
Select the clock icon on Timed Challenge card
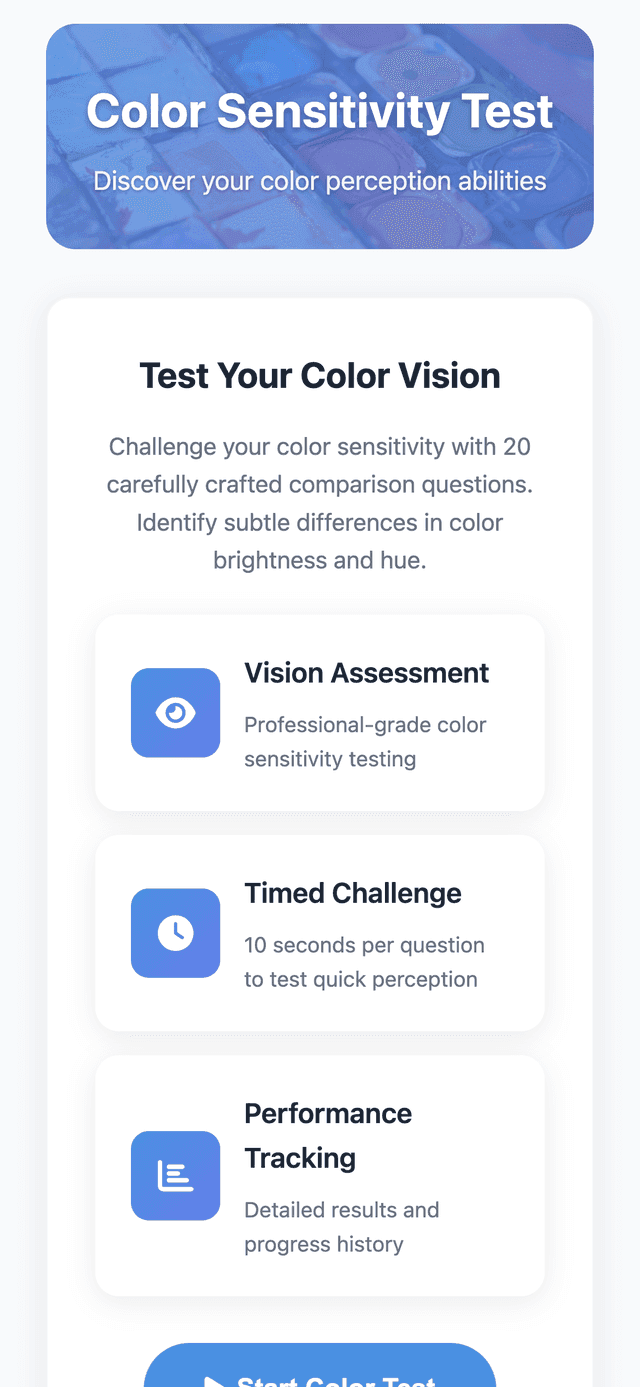[x=175, y=932]
